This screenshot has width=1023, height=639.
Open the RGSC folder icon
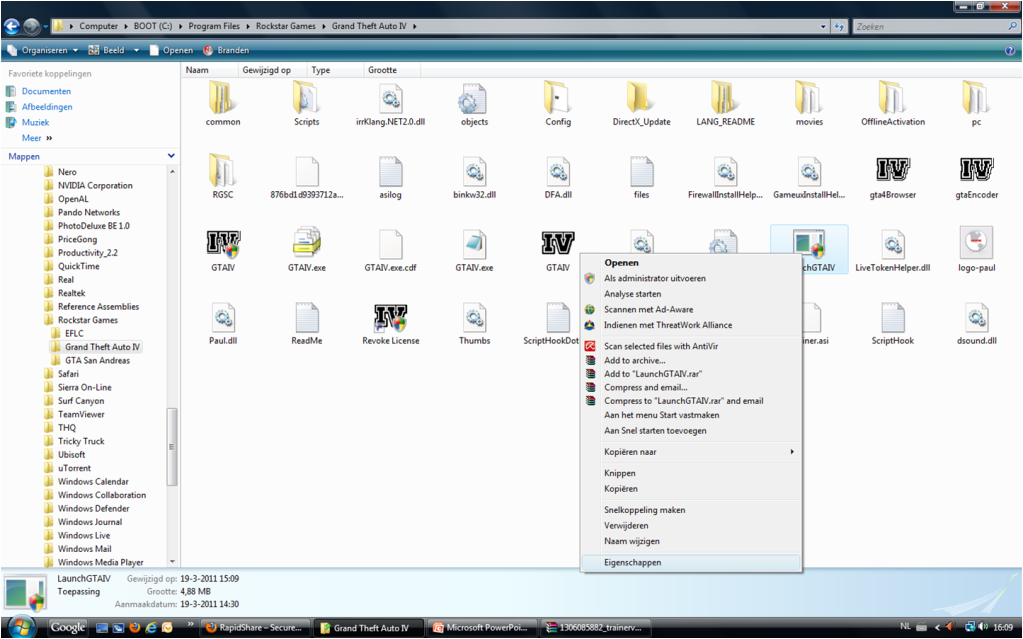coord(223,171)
